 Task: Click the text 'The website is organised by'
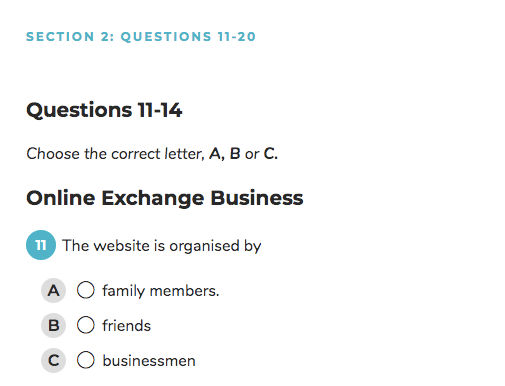coord(162,246)
